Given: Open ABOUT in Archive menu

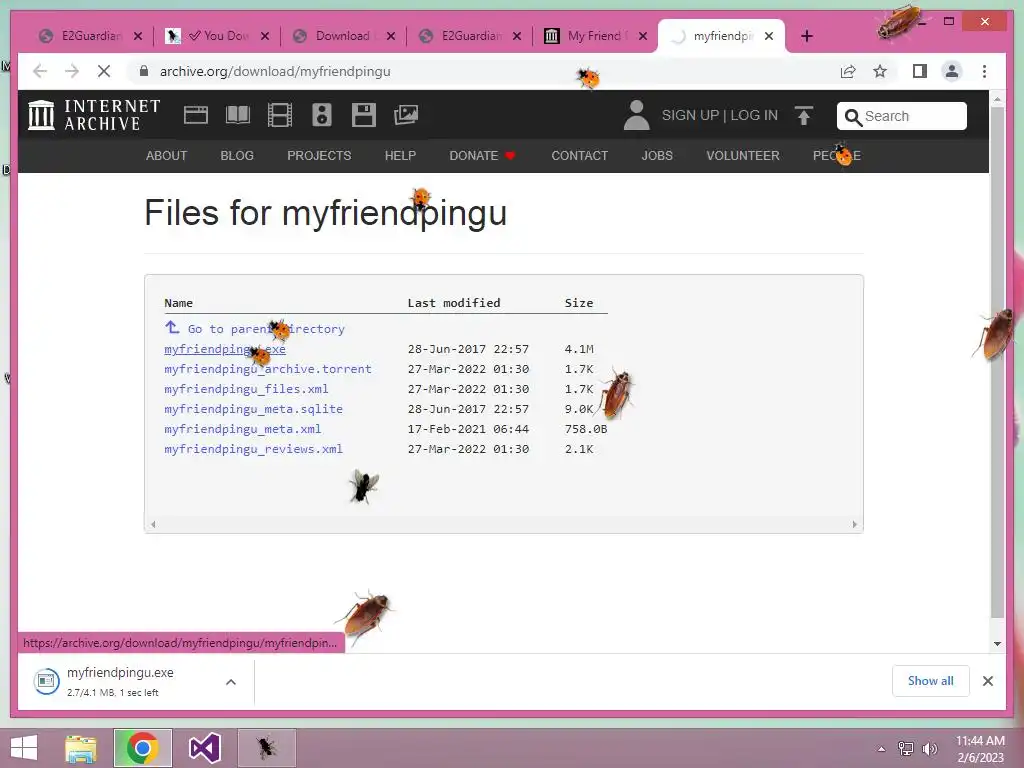Looking at the screenshot, I should coord(167,156).
